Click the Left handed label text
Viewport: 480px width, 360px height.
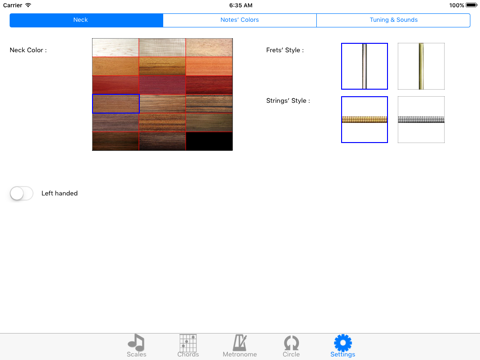pos(60,193)
